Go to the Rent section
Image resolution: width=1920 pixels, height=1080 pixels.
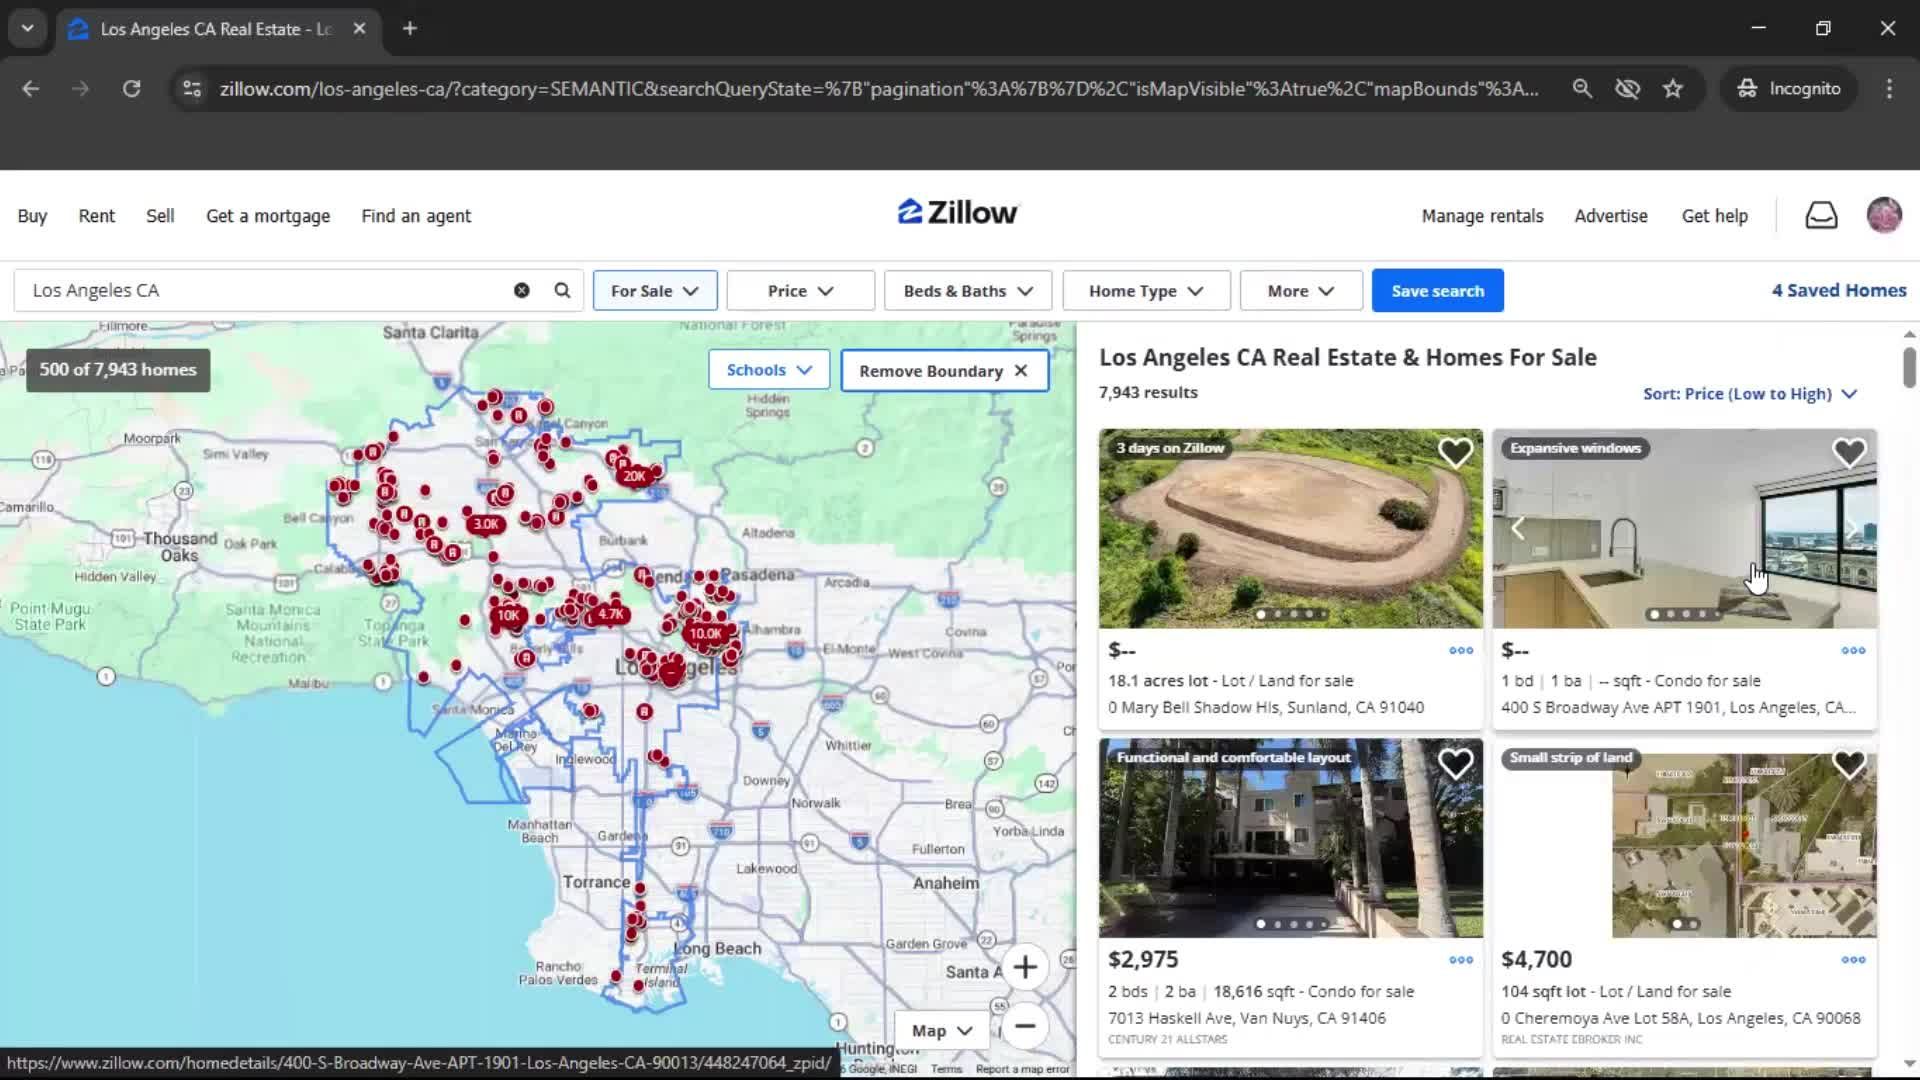pyautogui.click(x=96, y=215)
